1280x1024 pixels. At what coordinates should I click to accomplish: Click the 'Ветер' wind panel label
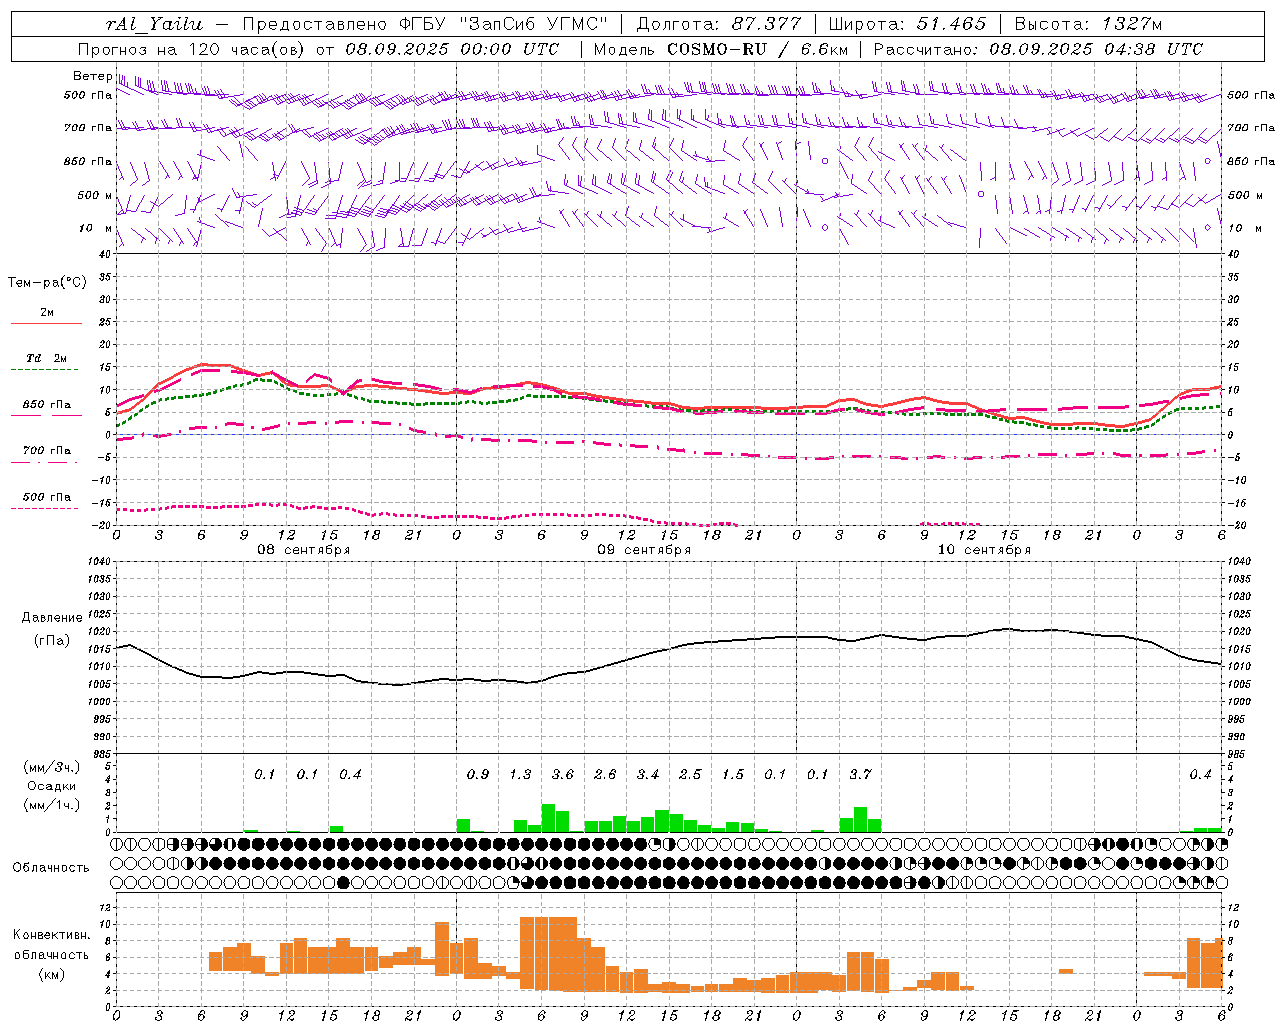tap(92, 76)
